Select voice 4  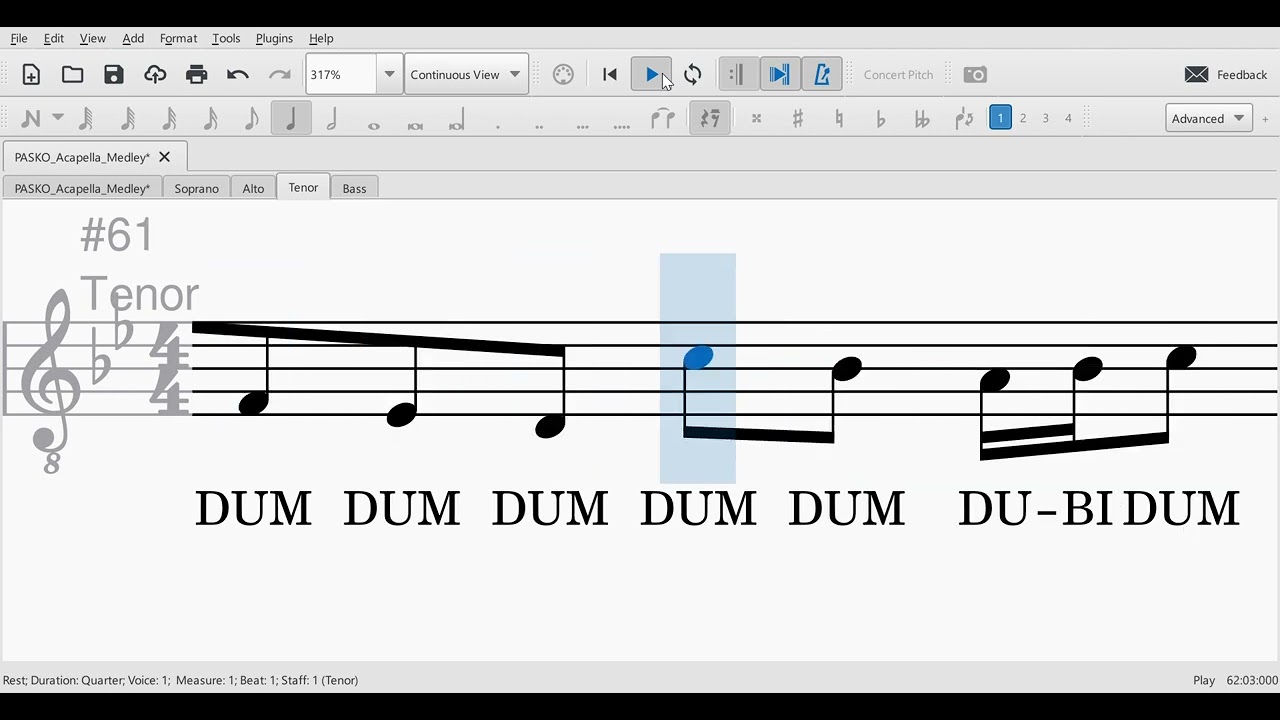point(1068,118)
